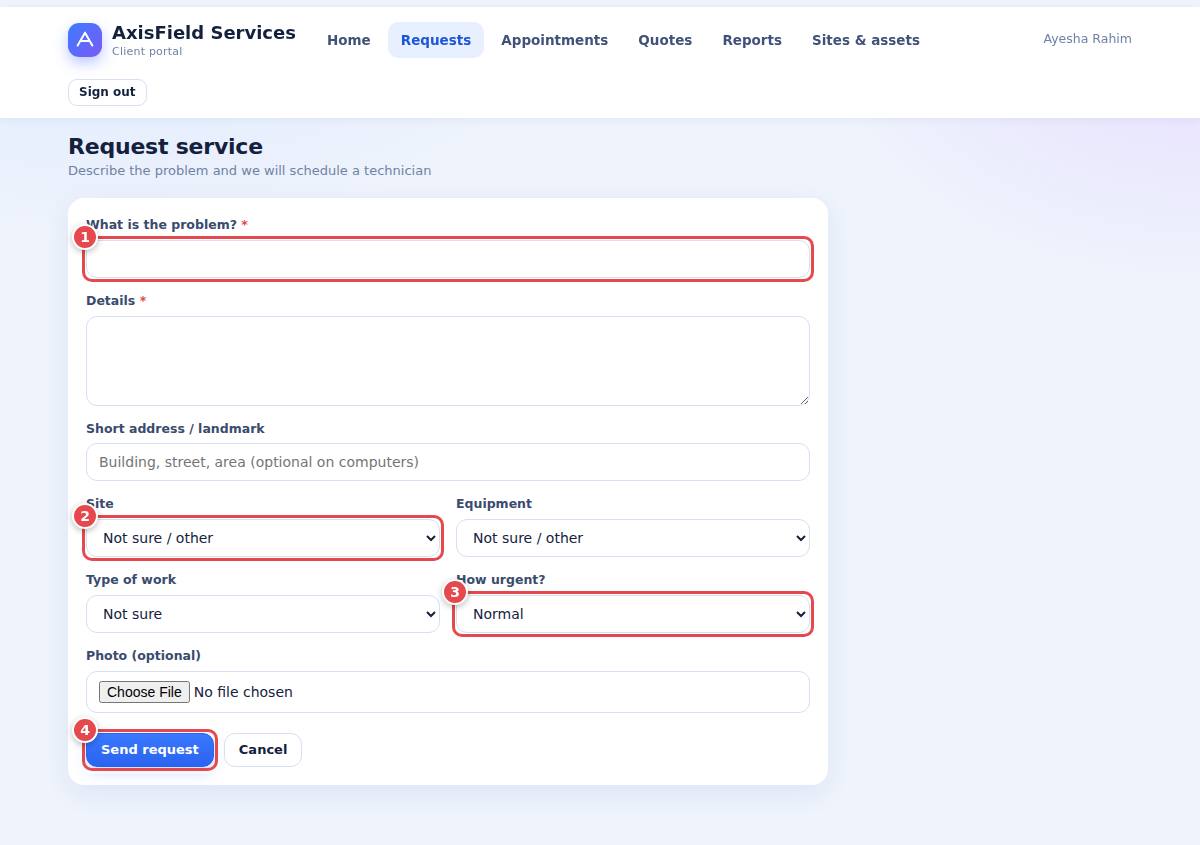Open the Reports page
The width and height of the screenshot is (1200, 845).
752,40
